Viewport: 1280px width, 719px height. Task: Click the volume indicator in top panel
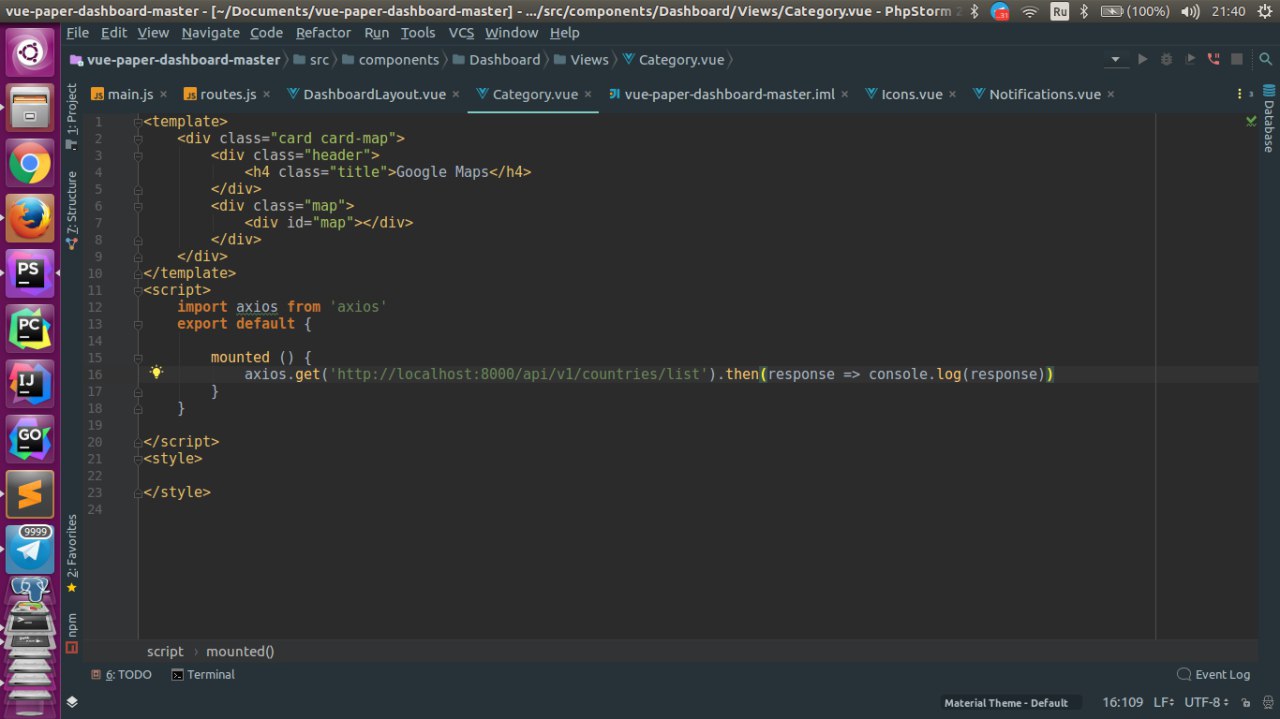pos(1189,11)
